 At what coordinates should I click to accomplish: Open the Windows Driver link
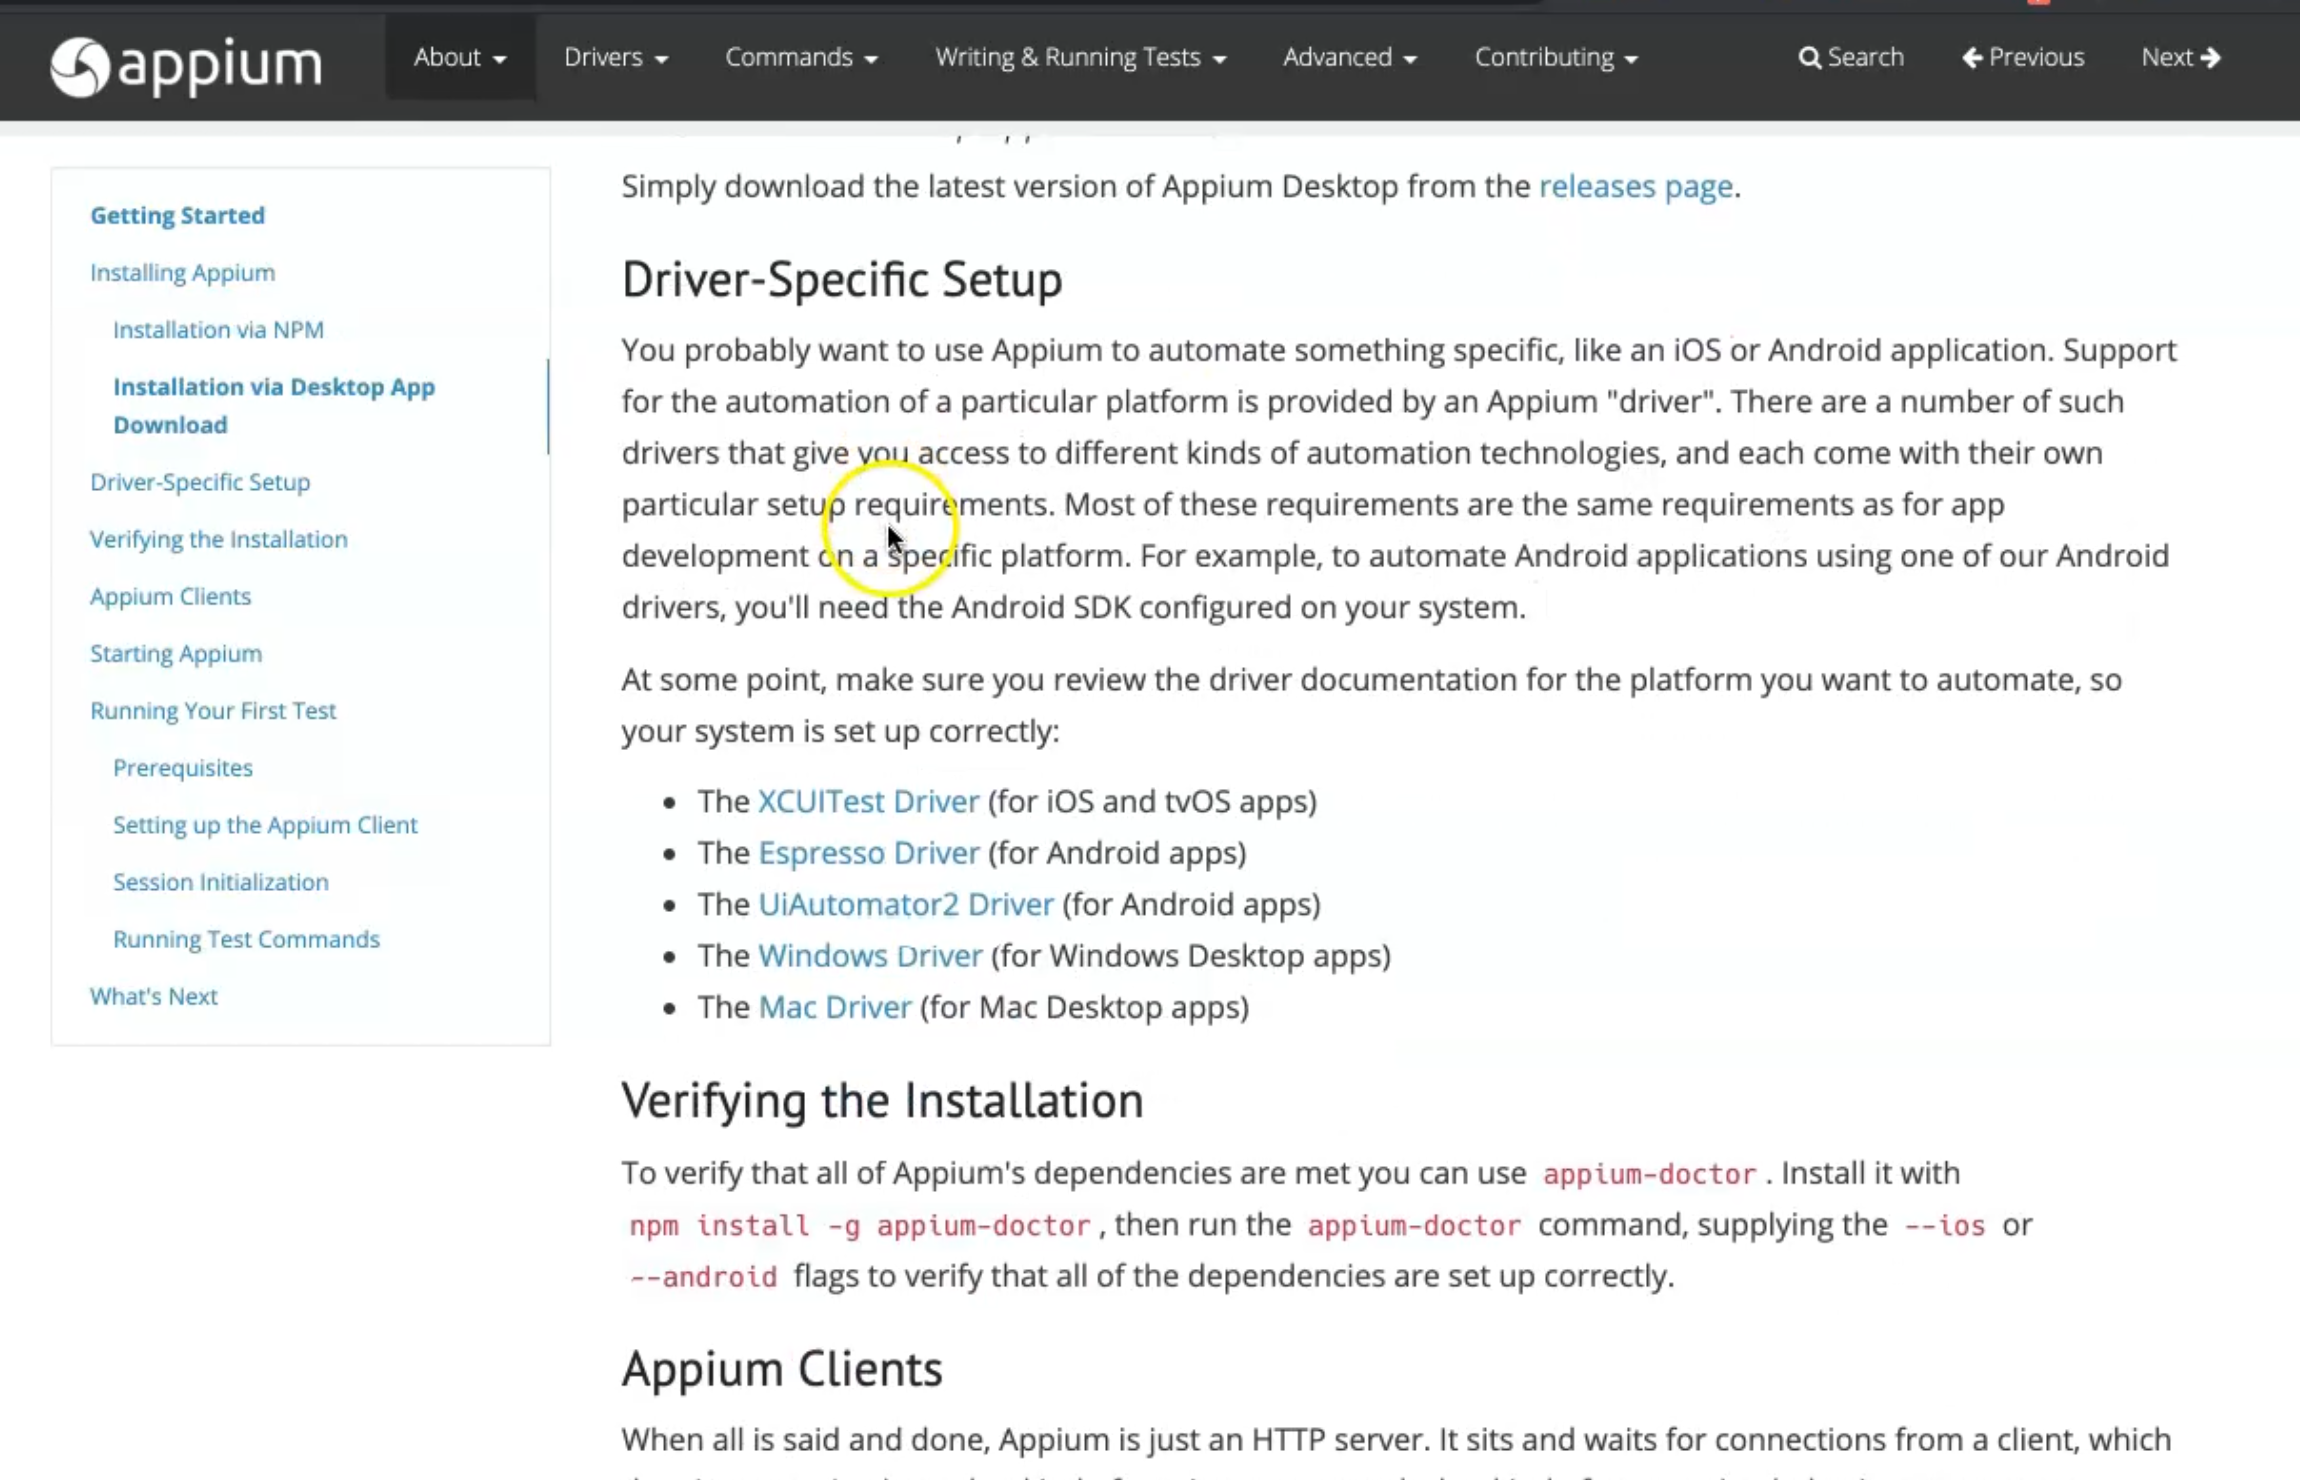pyautogui.click(x=870, y=956)
